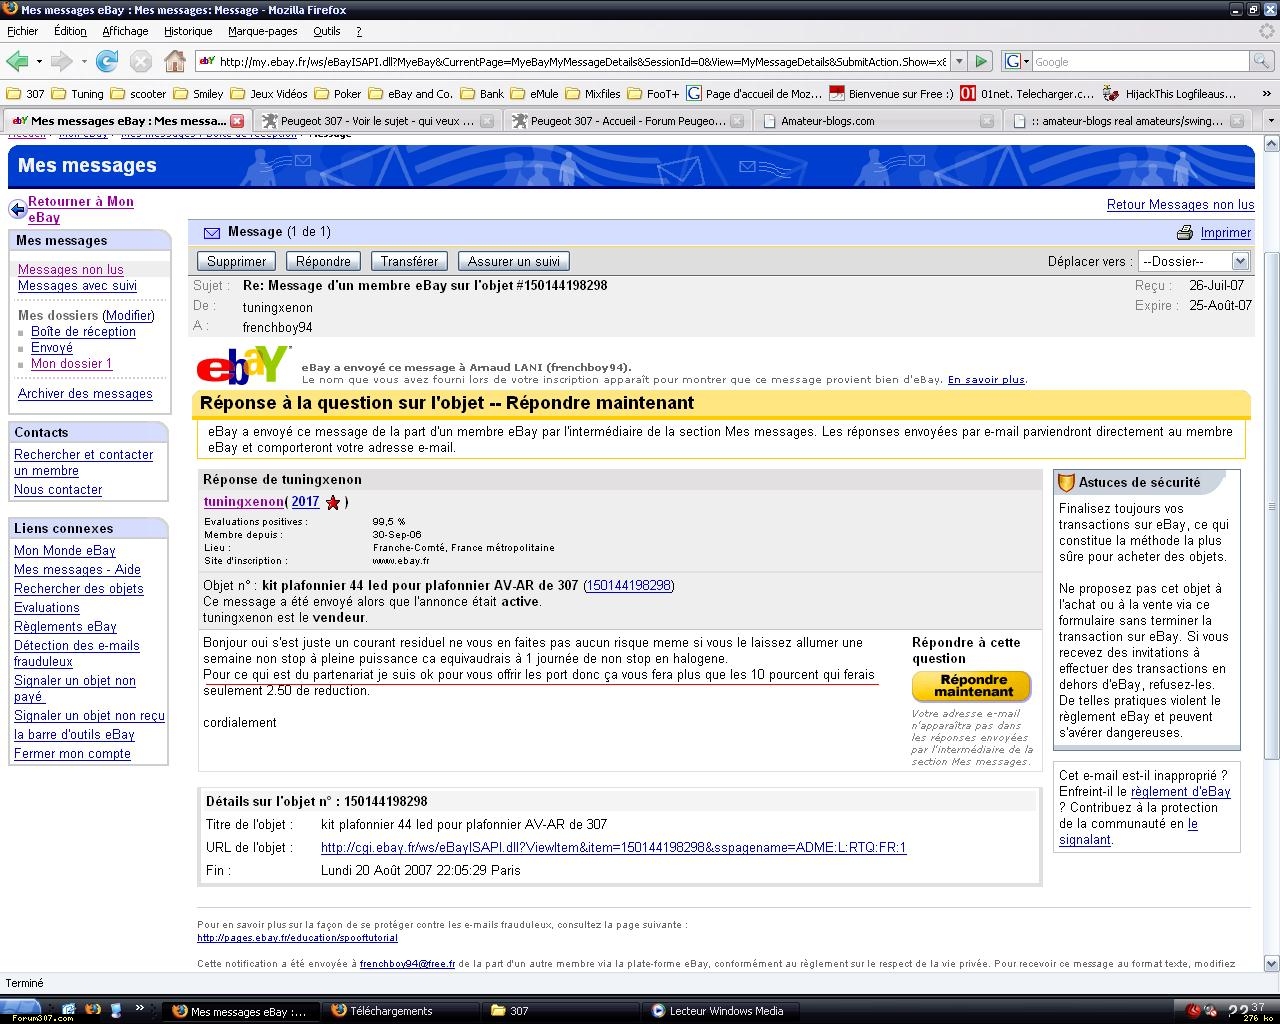The width and height of the screenshot is (1280, 1024).
Task: Open Boîte de réception folder link
Action: click(83, 332)
